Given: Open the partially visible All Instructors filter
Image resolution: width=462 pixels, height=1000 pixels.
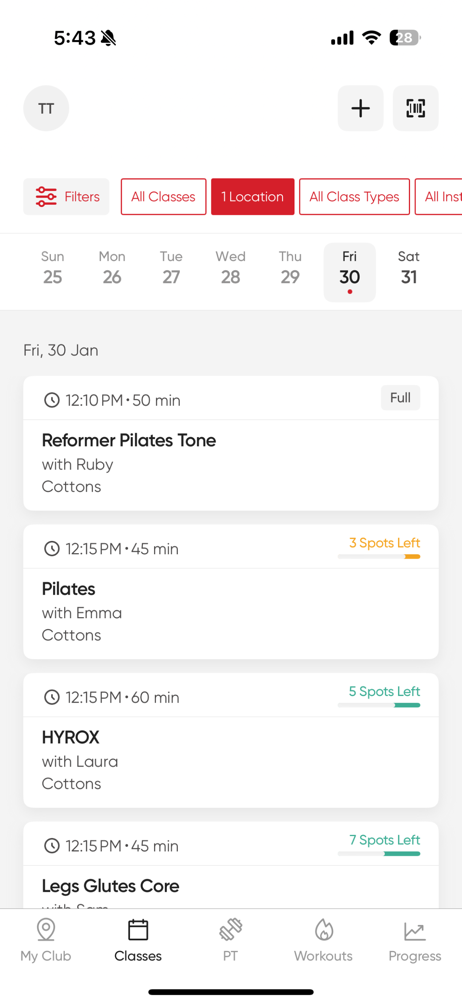Looking at the screenshot, I should [438, 196].
